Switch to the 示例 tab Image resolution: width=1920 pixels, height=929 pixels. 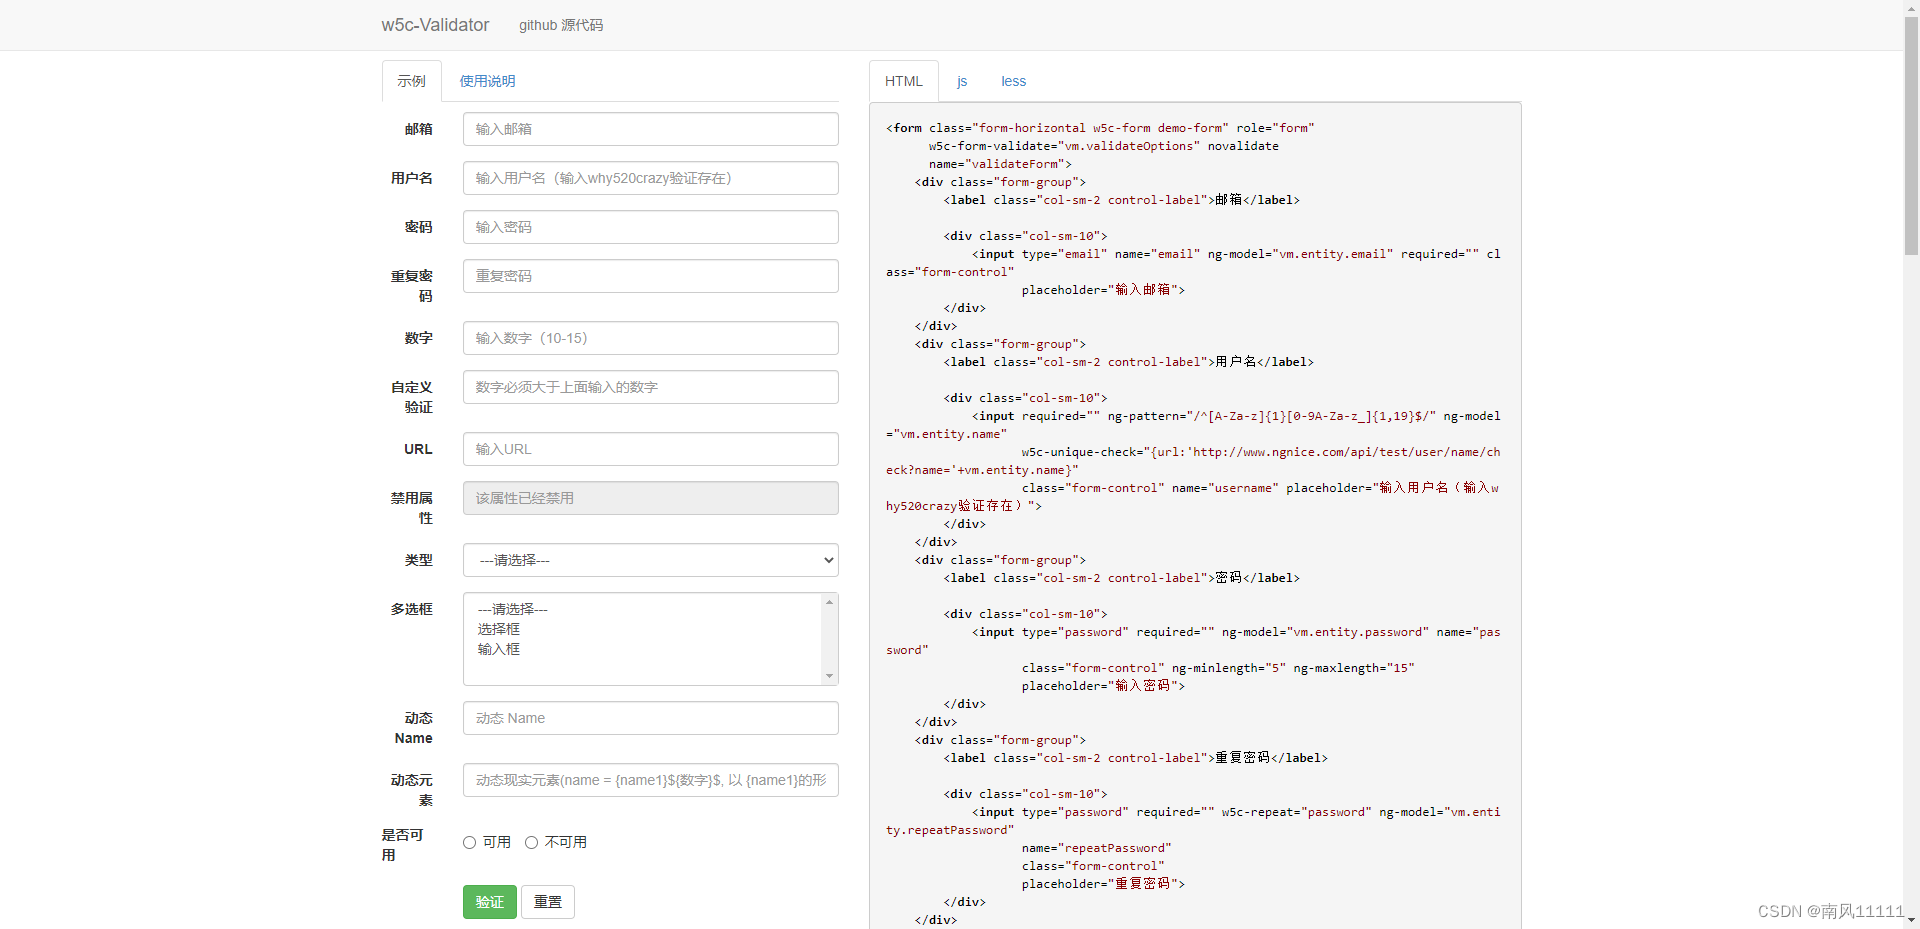pyautogui.click(x=411, y=81)
